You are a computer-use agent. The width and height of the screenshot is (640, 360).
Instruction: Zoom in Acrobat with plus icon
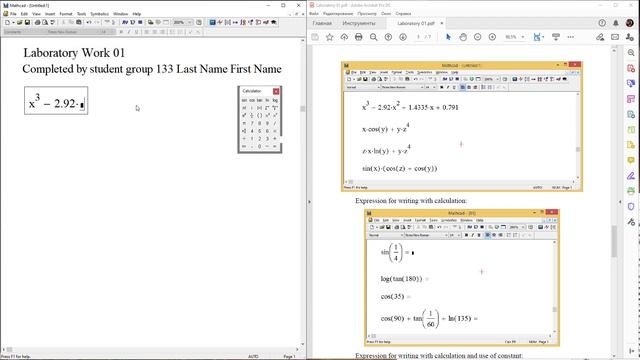[492, 37]
